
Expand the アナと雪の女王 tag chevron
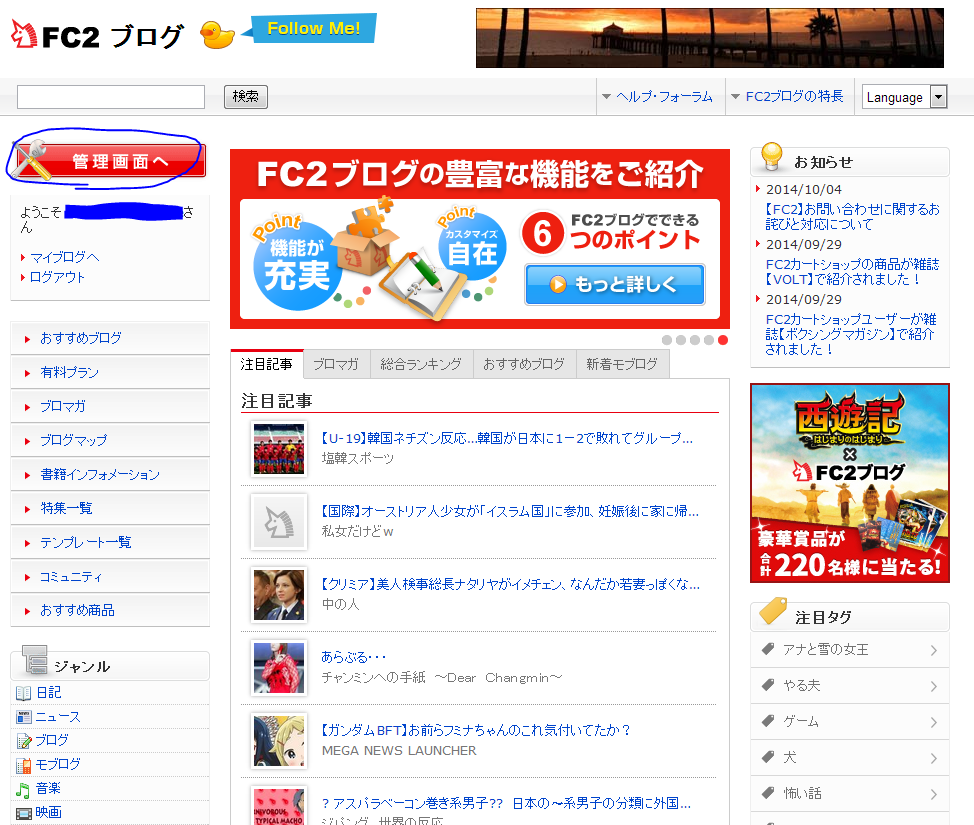tap(934, 650)
